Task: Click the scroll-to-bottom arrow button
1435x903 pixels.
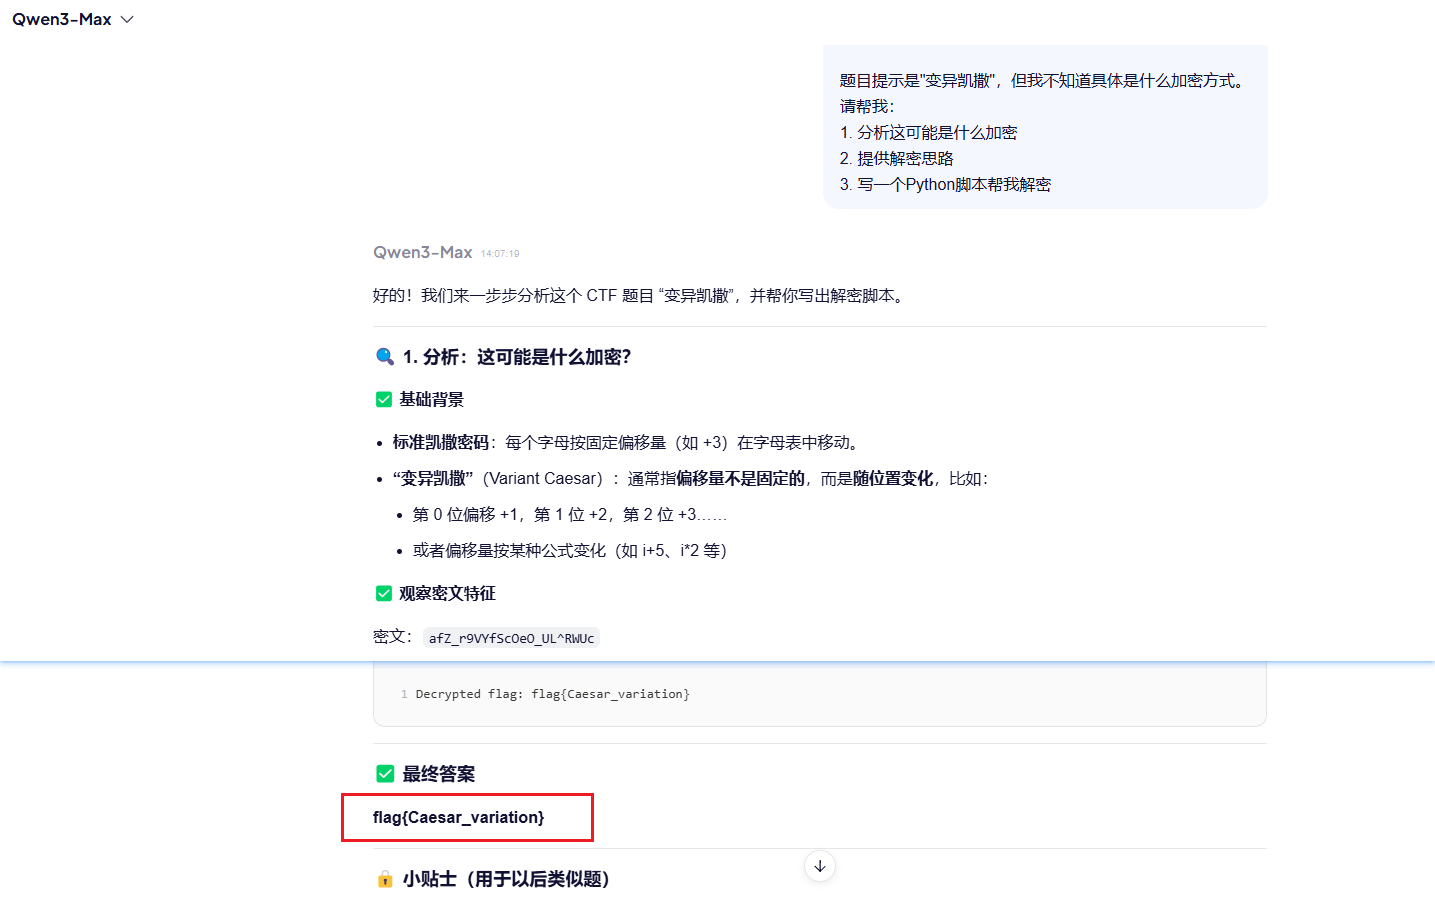Action: point(820,866)
